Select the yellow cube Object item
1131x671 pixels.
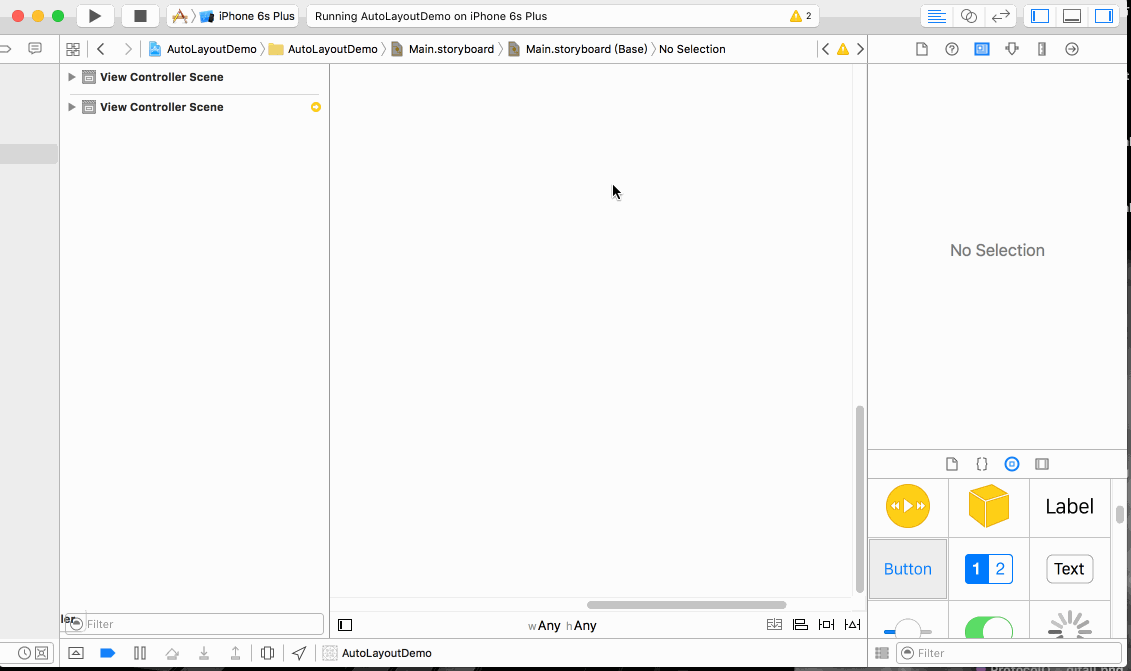[x=988, y=506]
